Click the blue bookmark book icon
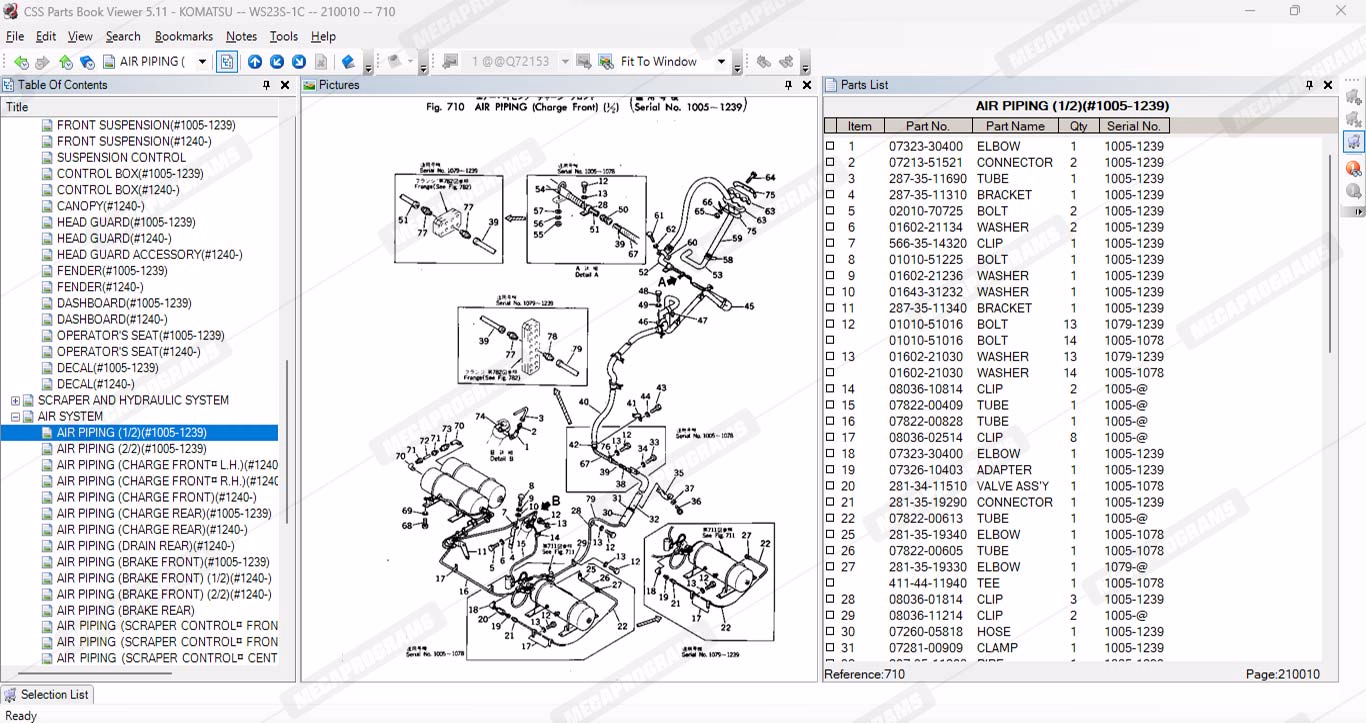The width and height of the screenshot is (1366, 723). pyautogui.click(x=348, y=62)
